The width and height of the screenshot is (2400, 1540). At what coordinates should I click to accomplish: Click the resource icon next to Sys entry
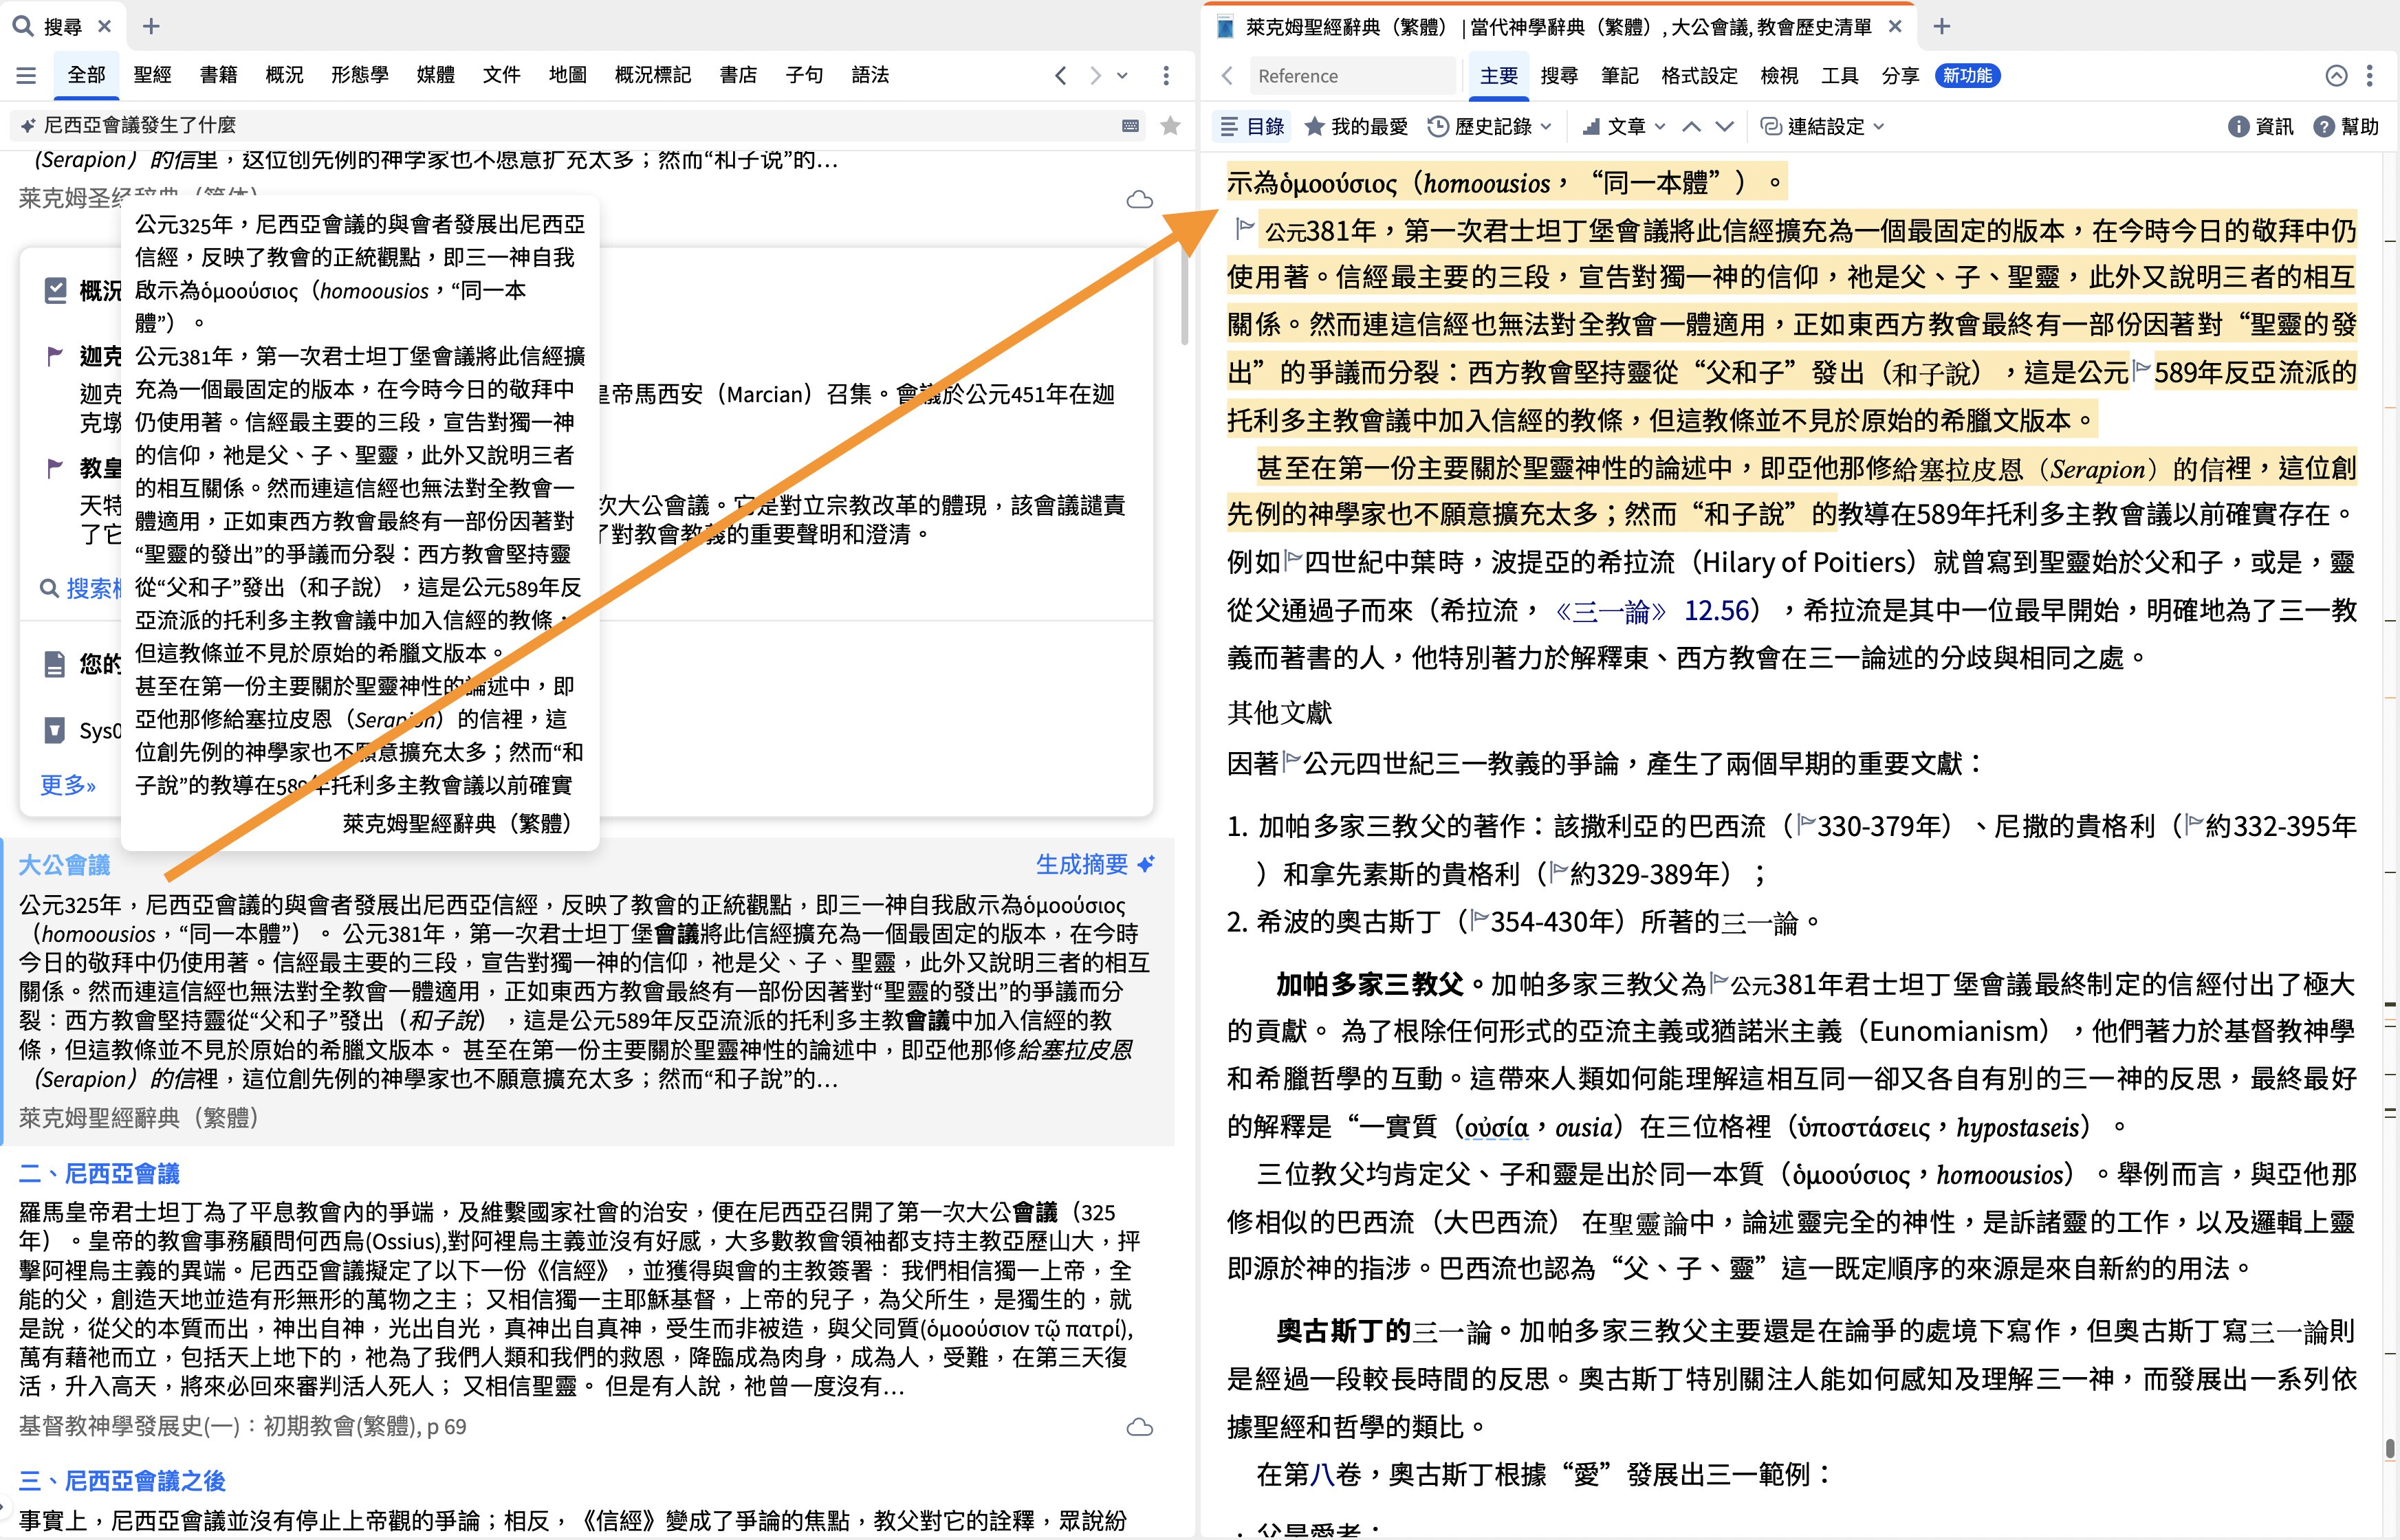(x=55, y=730)
